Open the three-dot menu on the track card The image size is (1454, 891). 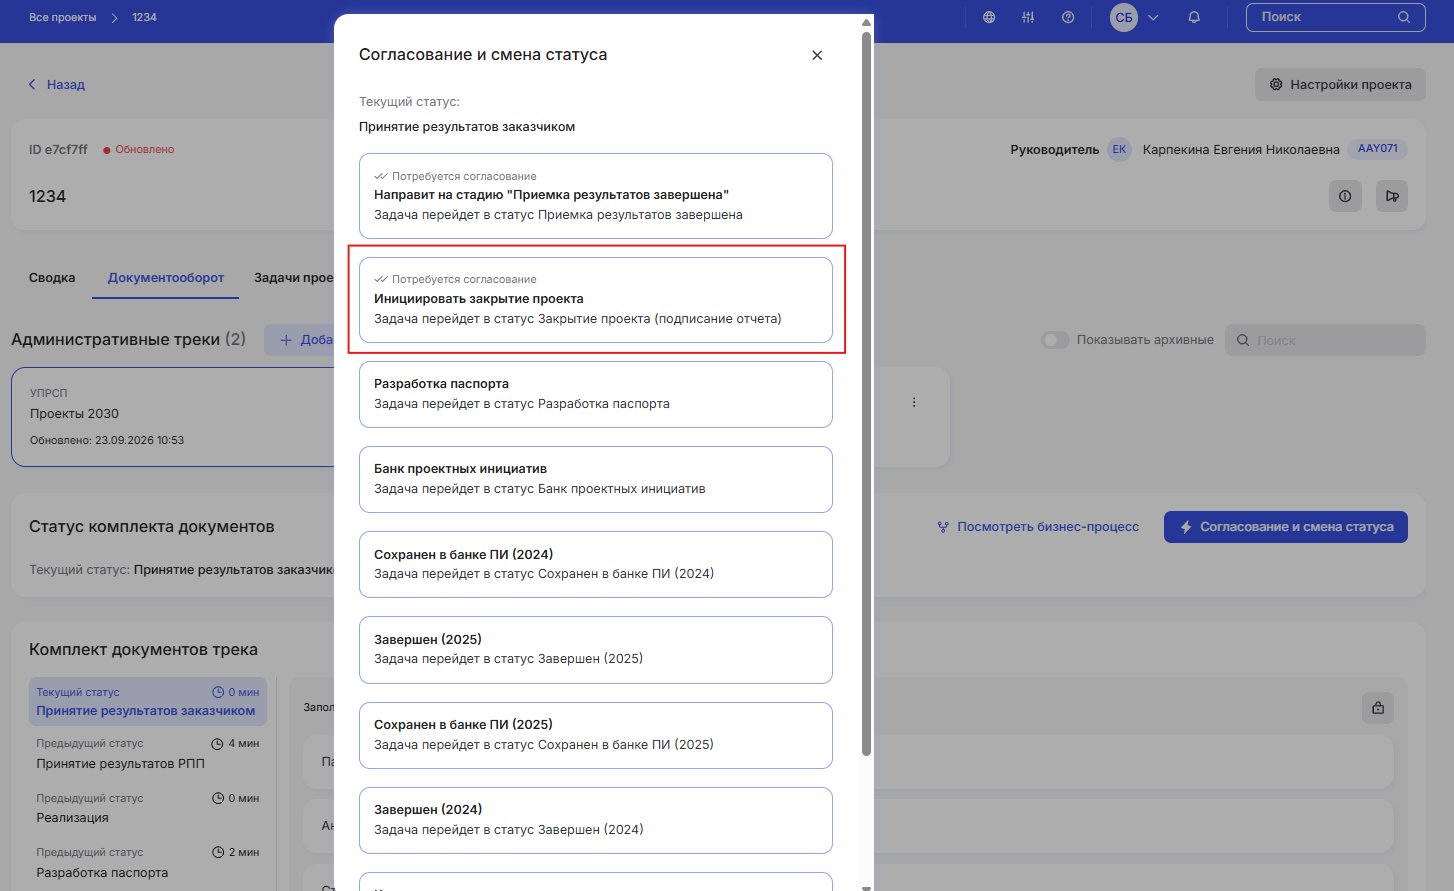(914, 402)
